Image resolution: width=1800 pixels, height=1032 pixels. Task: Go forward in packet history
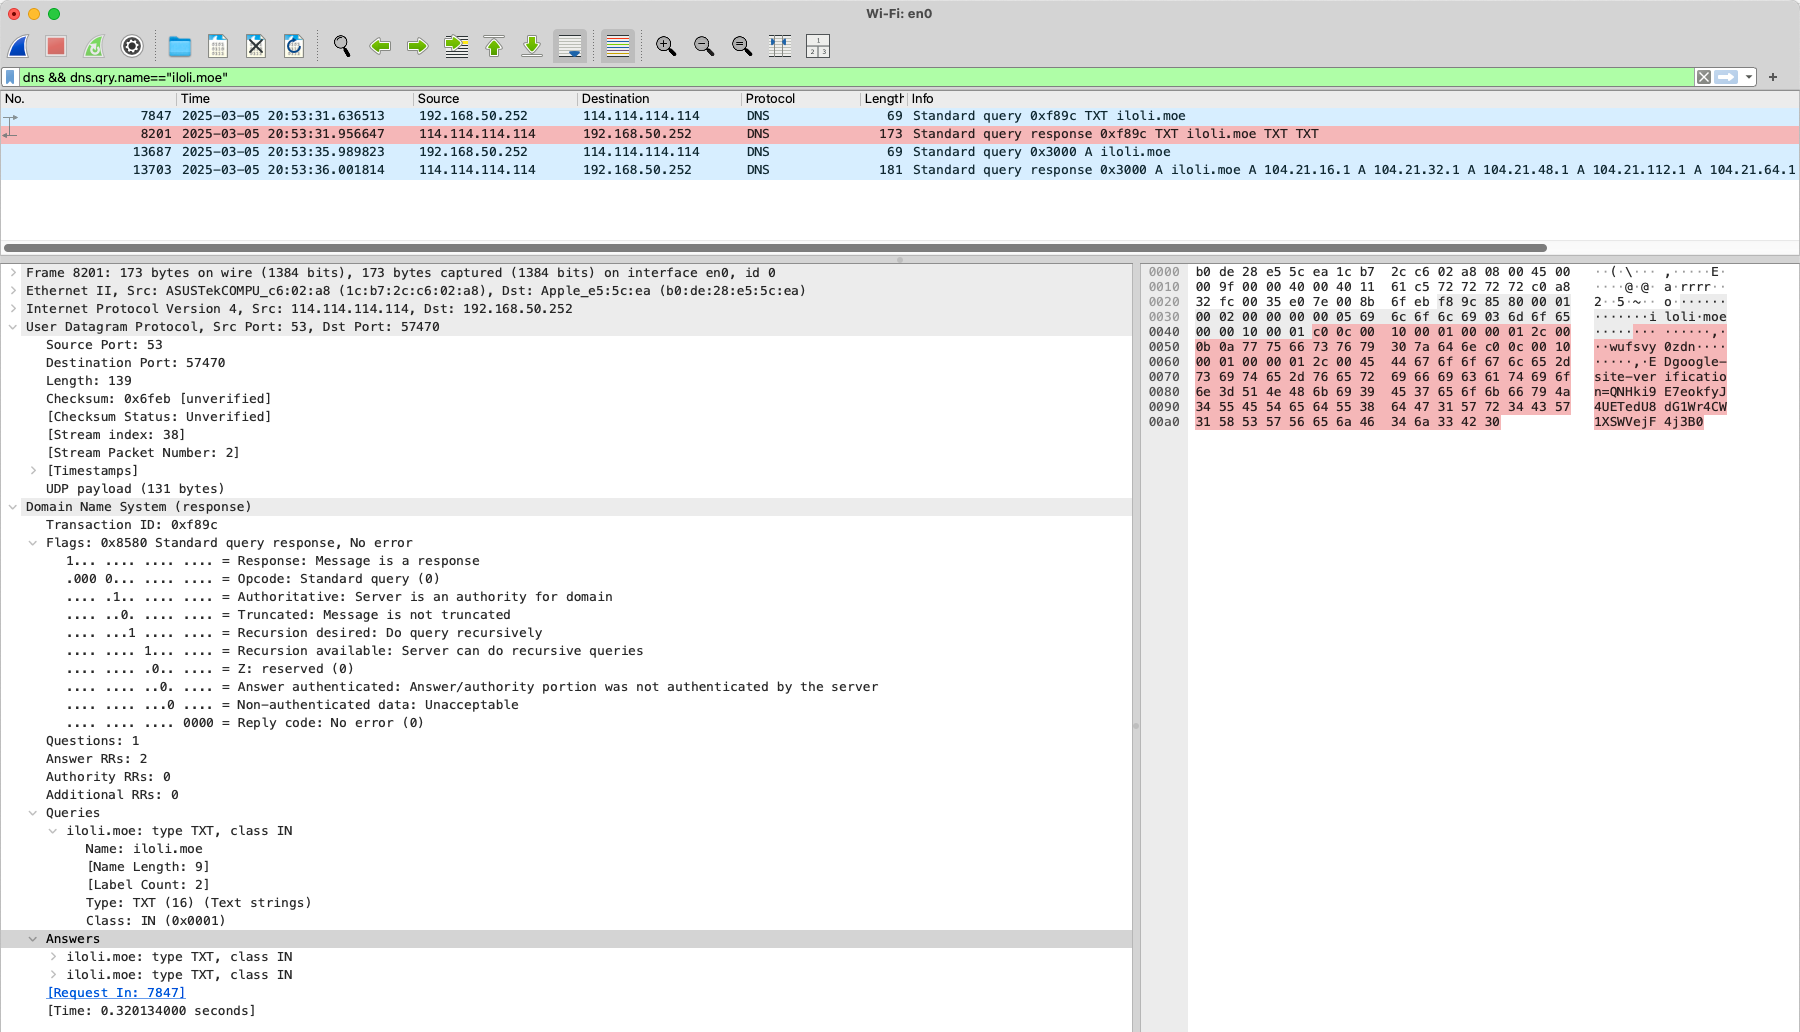418,46
